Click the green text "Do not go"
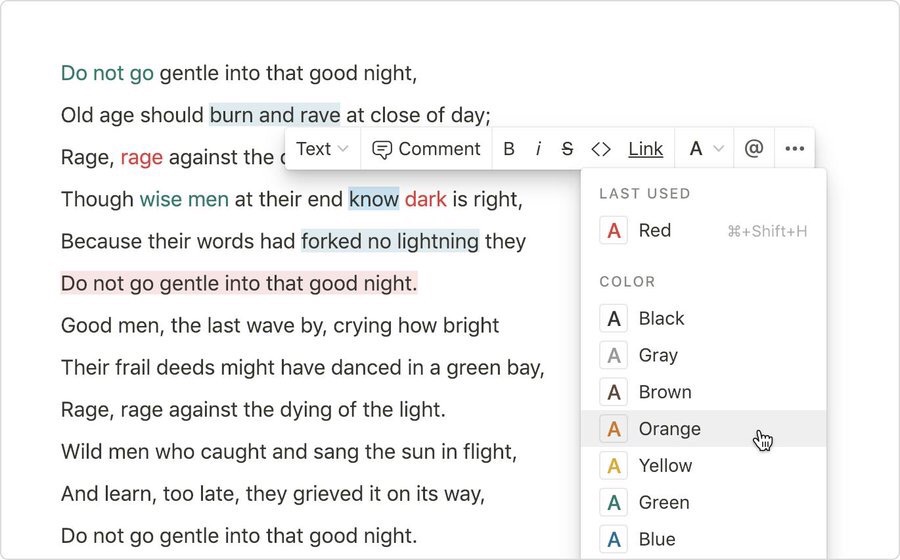This screenshot has height=560, width=900. (107, 73)
